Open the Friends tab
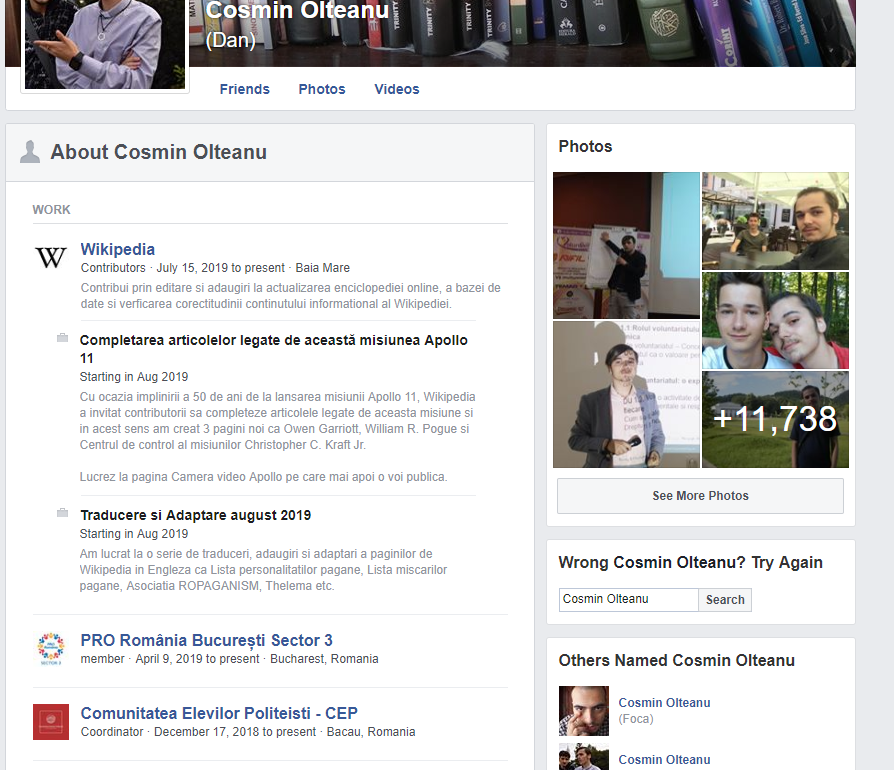 click(x=245, y=89)
